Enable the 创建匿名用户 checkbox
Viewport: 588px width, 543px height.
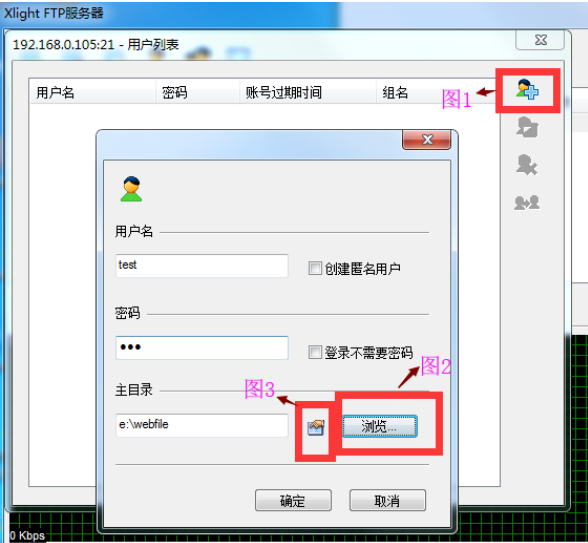tap(315, 268)
